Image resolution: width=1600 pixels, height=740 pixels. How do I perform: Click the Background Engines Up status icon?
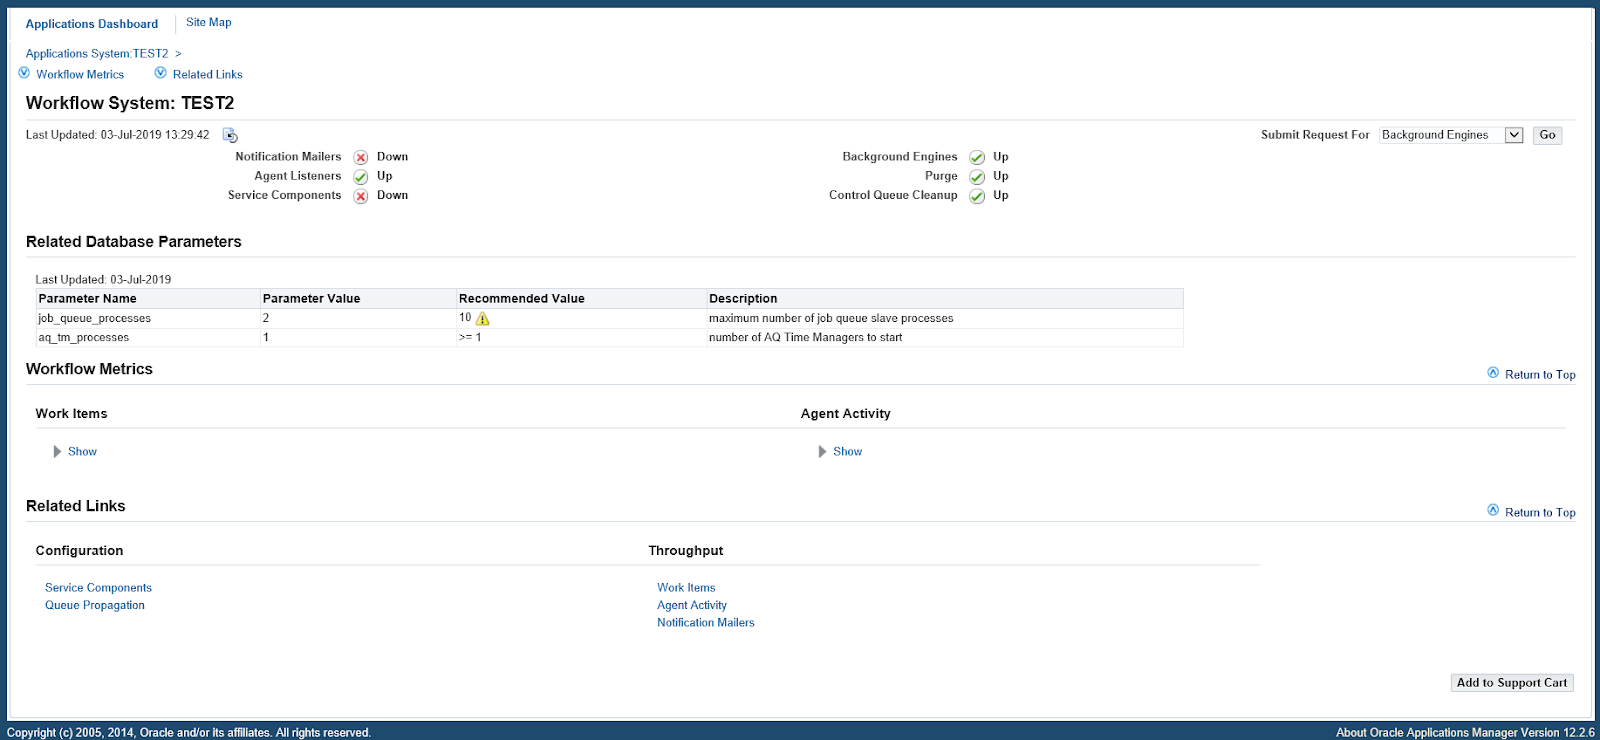tap(977, 158)
